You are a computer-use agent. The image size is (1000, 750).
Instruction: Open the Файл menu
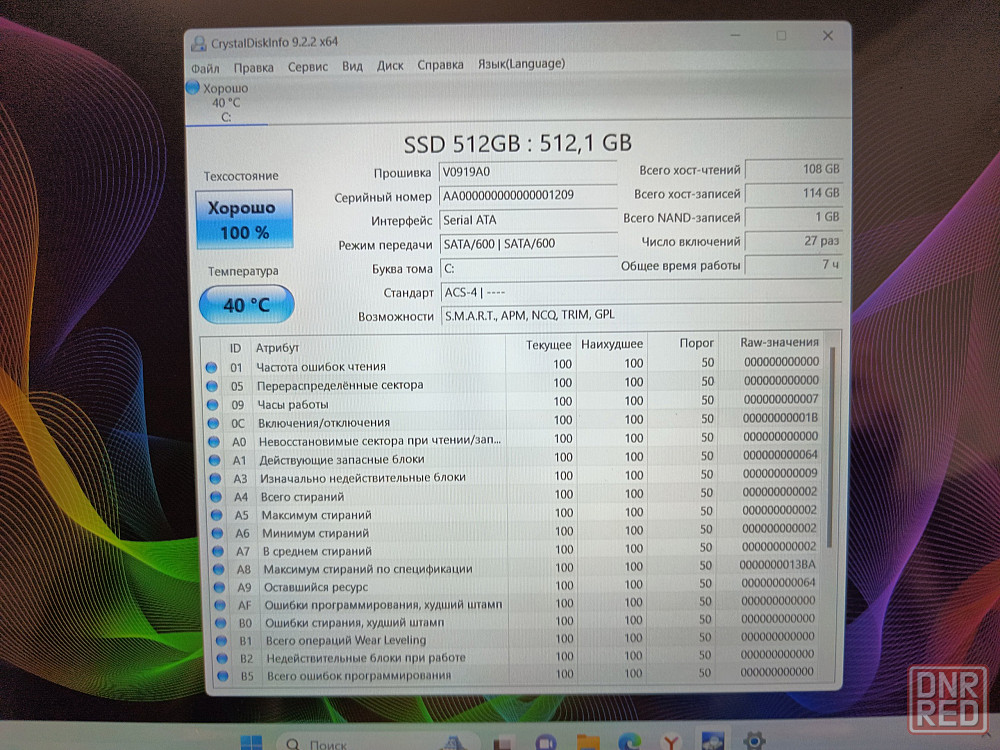[205, 68]
